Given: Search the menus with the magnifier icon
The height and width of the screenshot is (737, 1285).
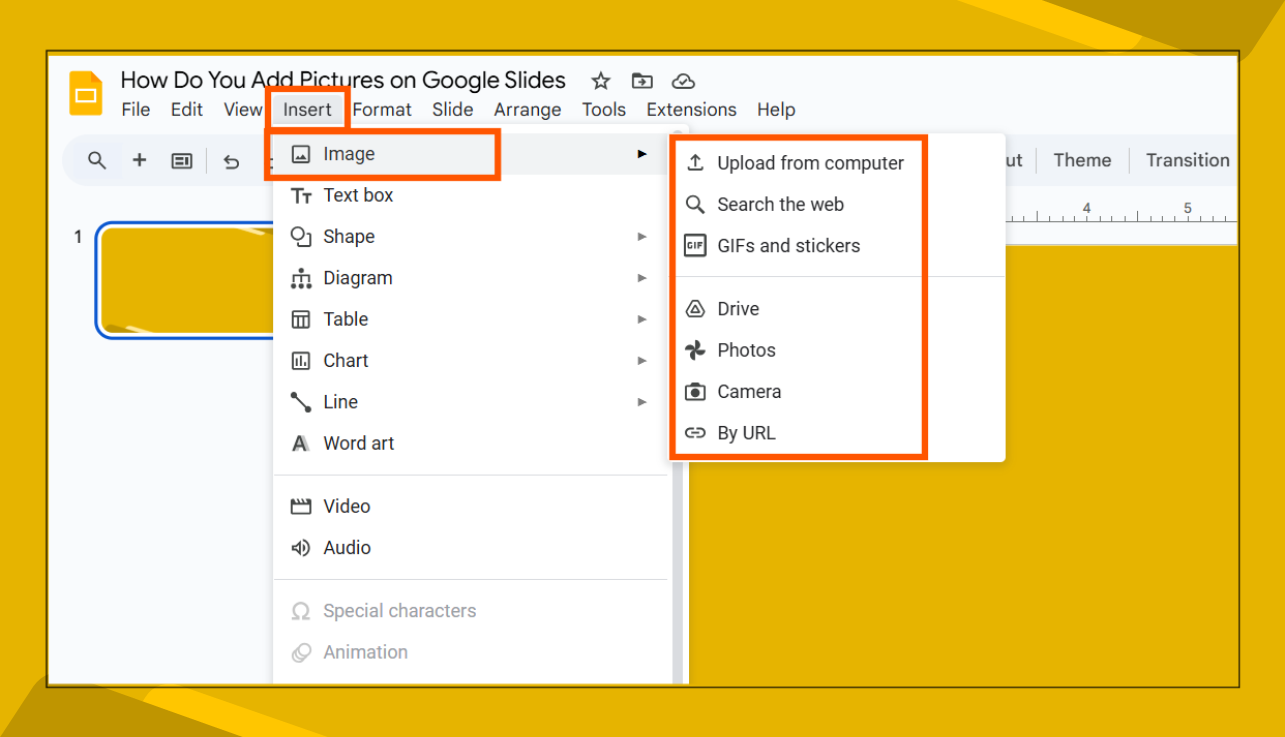Looking at the screenshot, I should [96, 160].
